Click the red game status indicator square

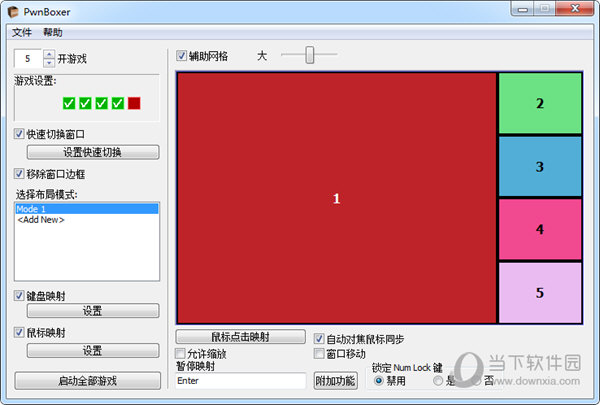(x=134, y=103)
